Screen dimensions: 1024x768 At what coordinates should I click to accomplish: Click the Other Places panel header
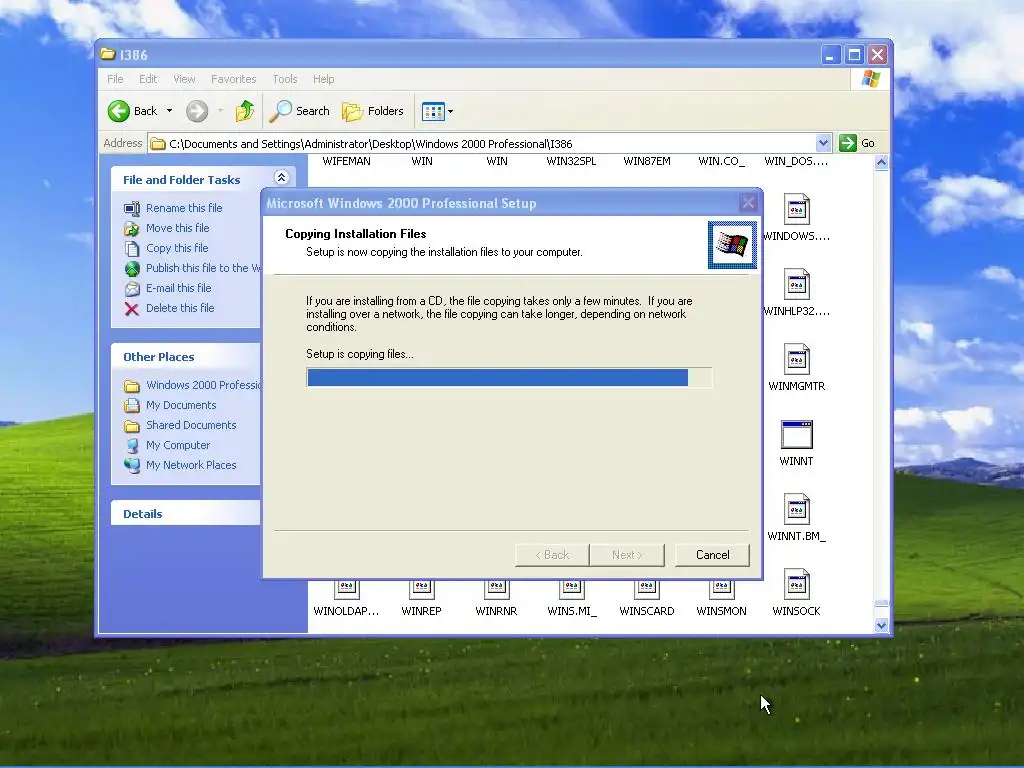[186, 357]
